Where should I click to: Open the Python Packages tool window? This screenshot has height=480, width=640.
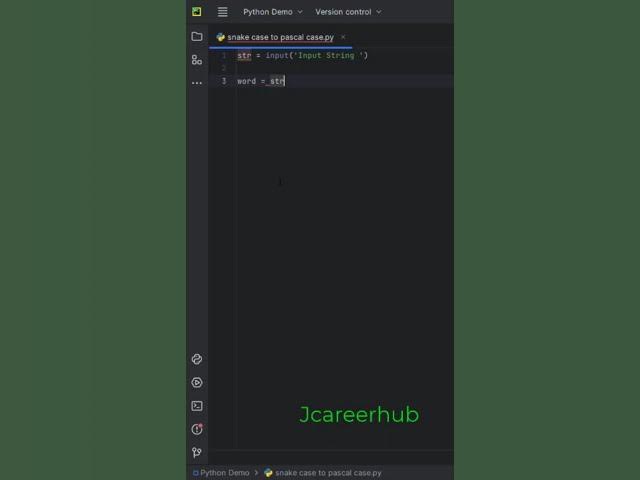click(197, 359)
